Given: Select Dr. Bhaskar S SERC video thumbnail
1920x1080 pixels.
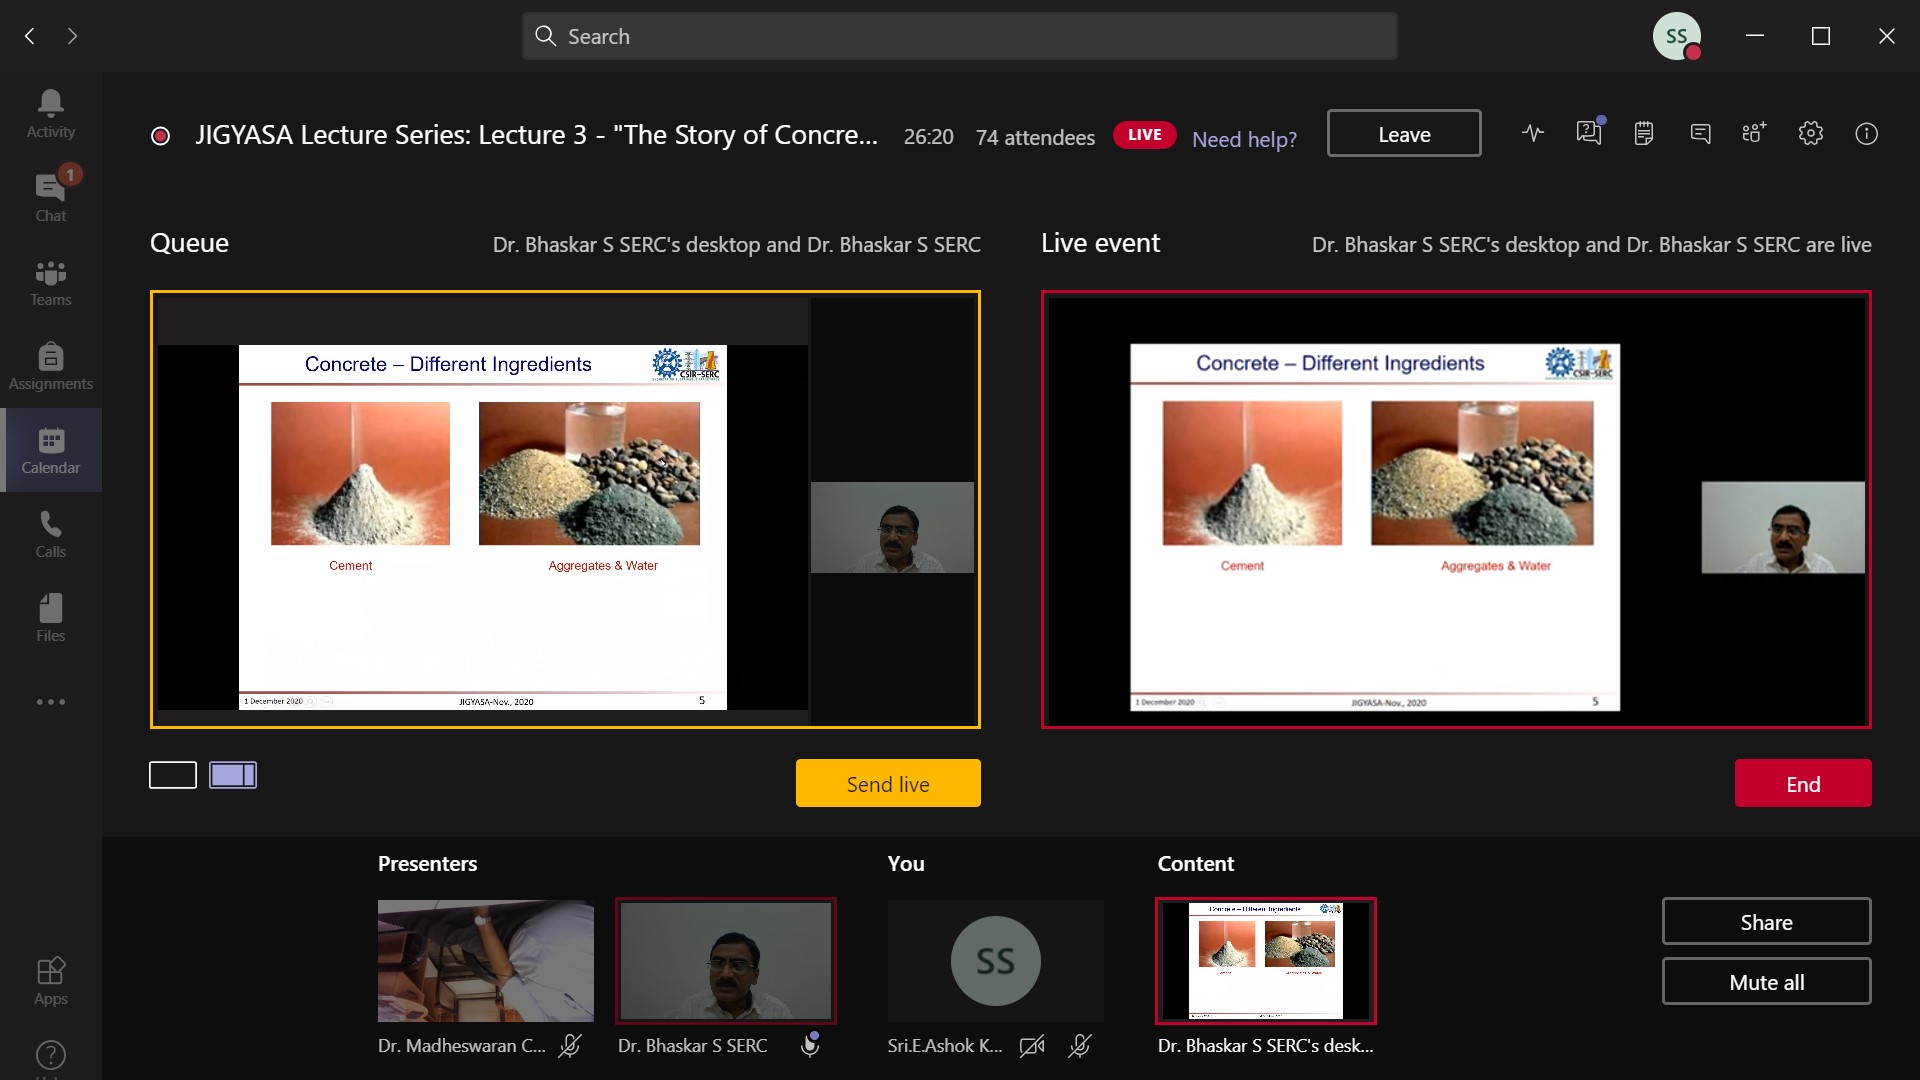Looking at the screenshot, I should coord(726,961).
